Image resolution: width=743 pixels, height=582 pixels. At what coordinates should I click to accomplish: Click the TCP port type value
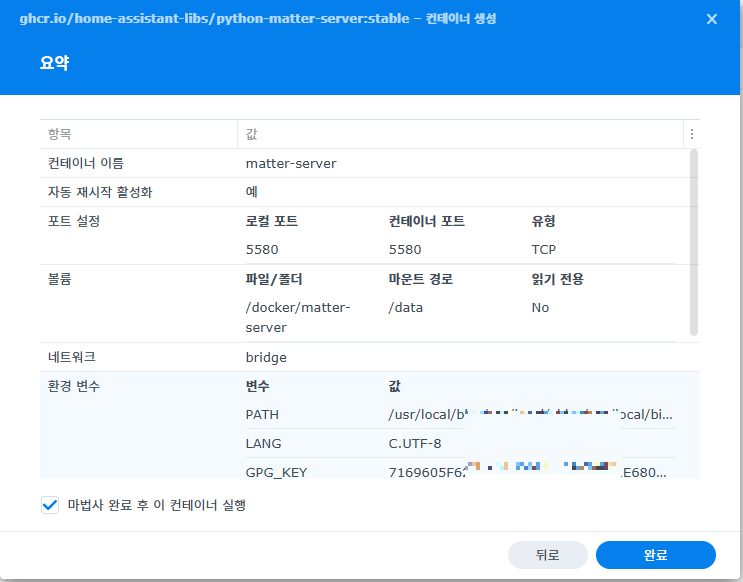544,249
